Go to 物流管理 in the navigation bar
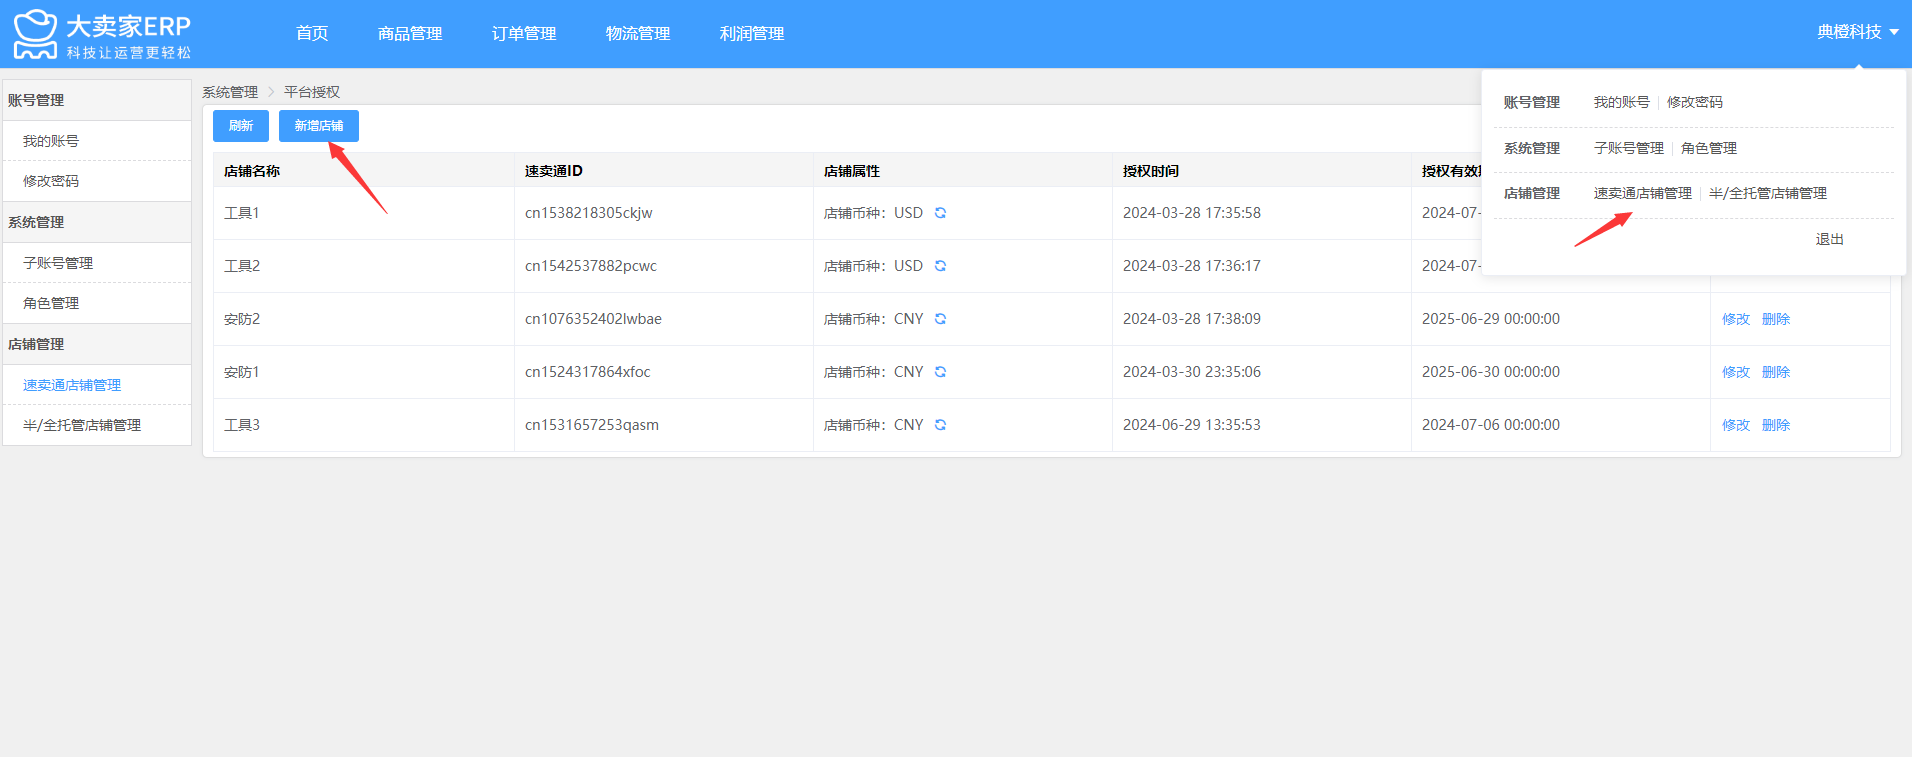 pos(638,33)
